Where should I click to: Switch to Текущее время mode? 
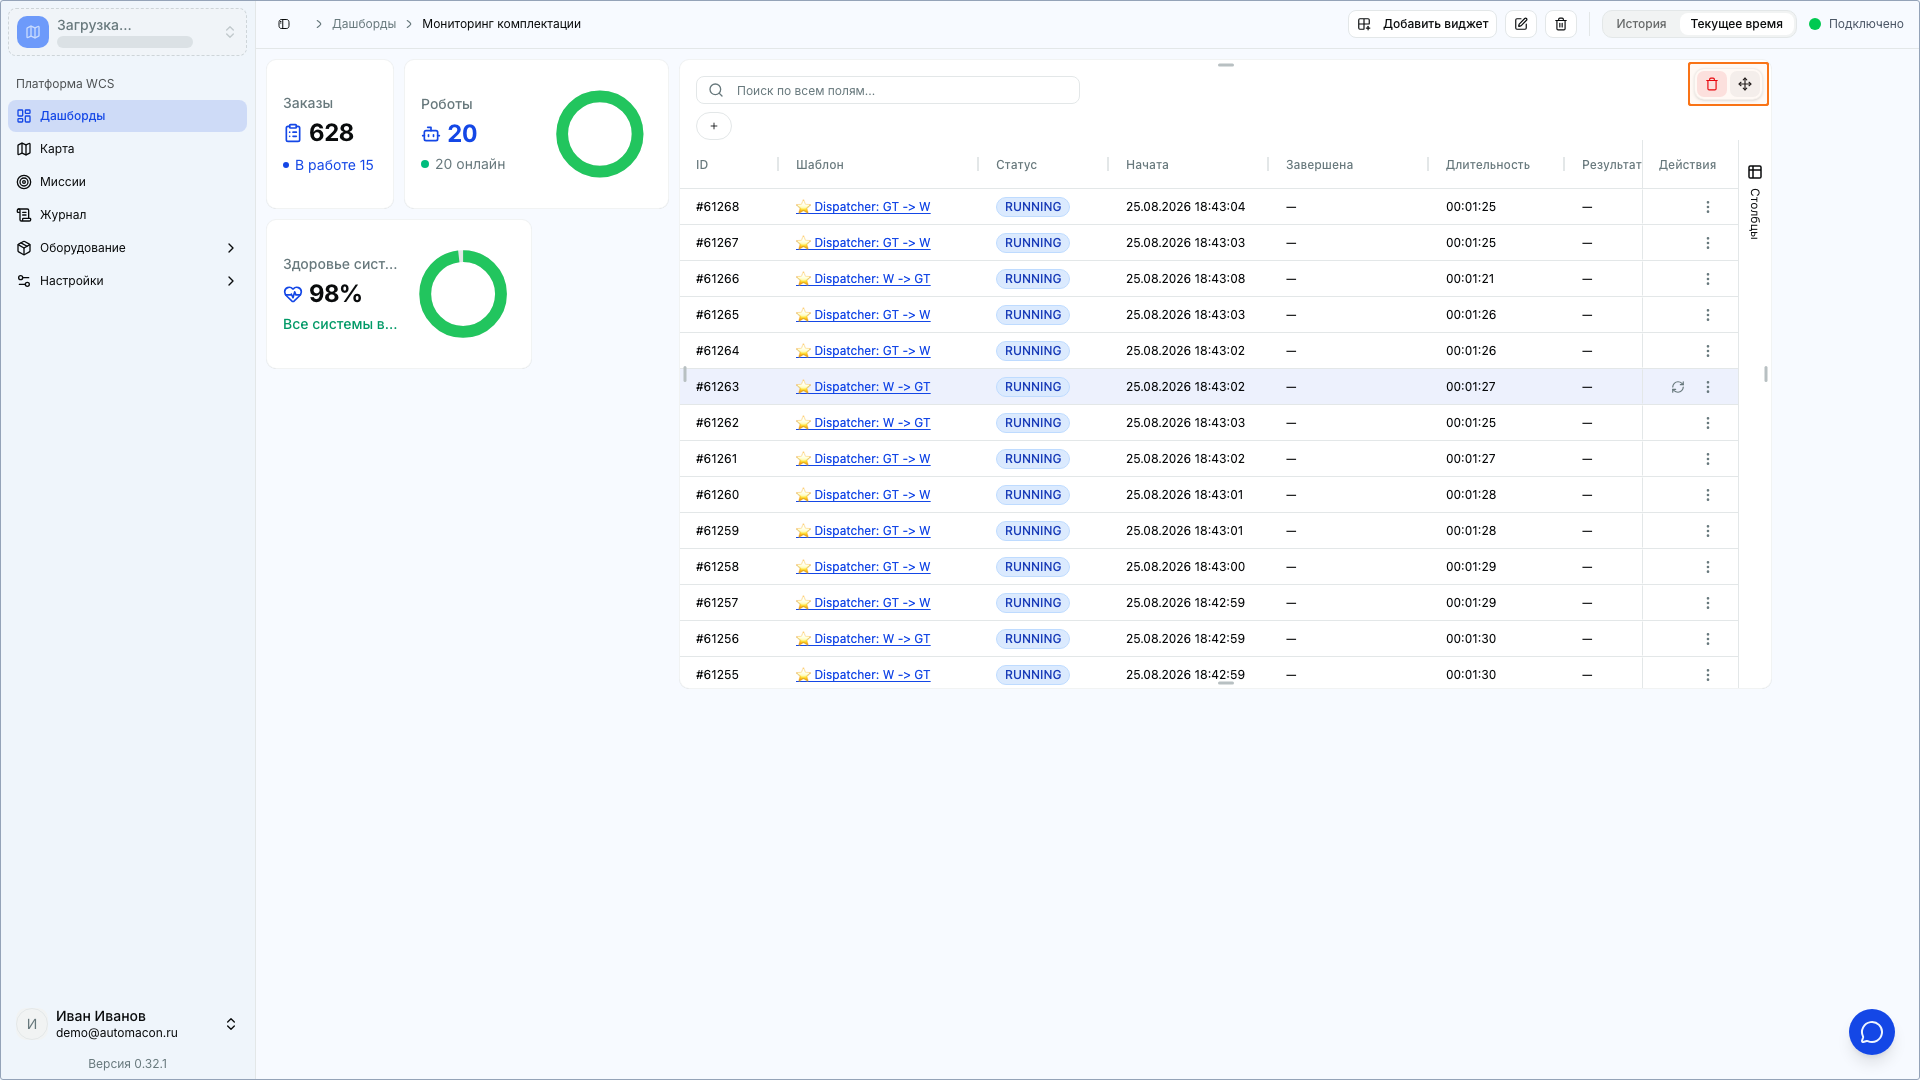tap(1736, 24)
